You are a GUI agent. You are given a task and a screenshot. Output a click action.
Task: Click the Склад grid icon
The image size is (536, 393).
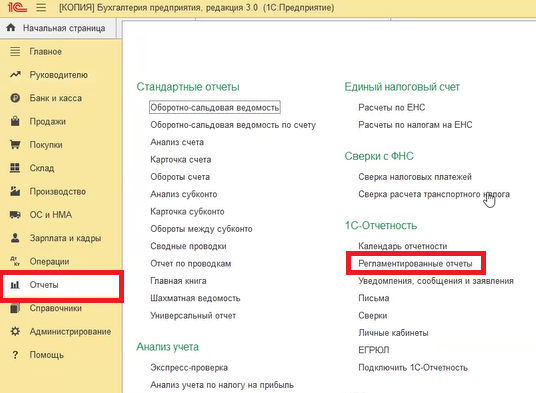tap(15, 168)
